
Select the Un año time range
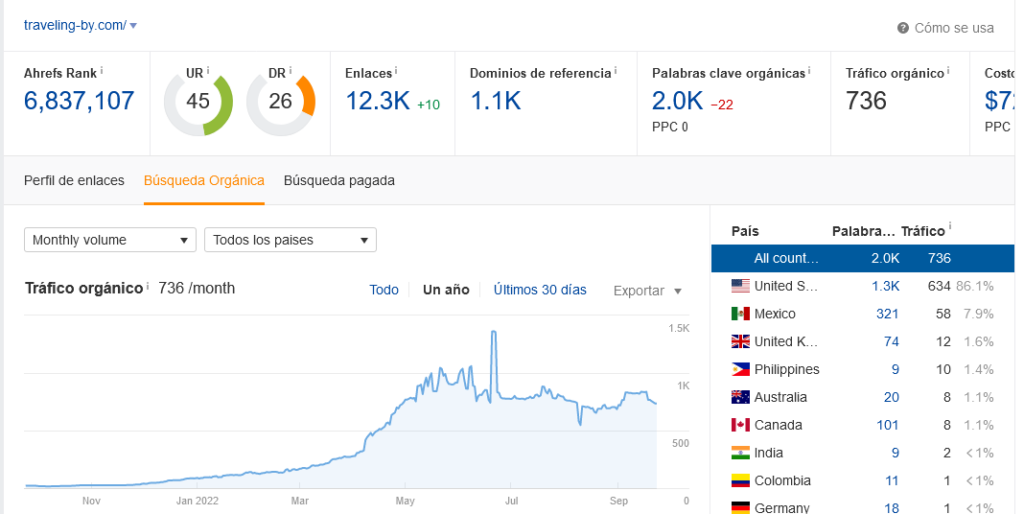click(x=446, y=290)
